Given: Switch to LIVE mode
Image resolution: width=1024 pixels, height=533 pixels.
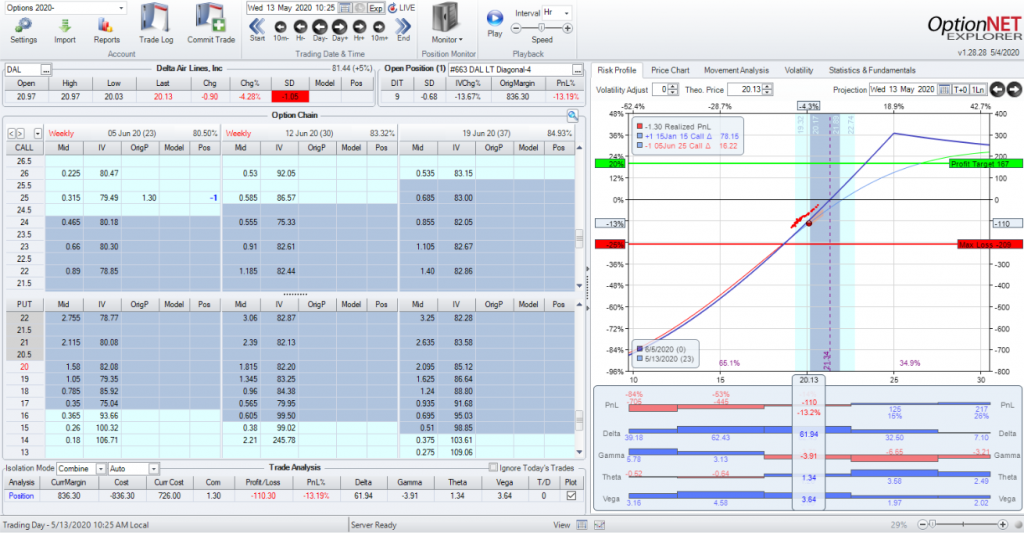Looking at the screenshot, I should coord(402,8).
